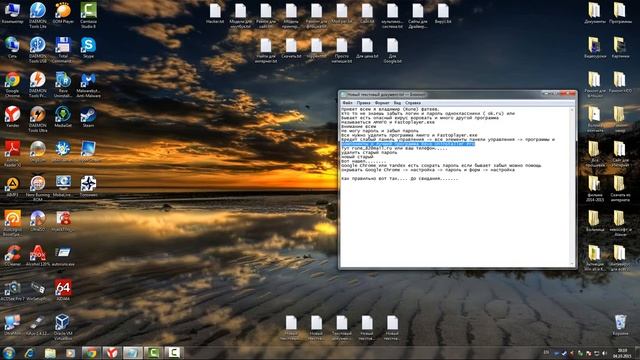Click the Notepad vertical scrollbar
640x360 pixels.
click(x=572, y=187)
